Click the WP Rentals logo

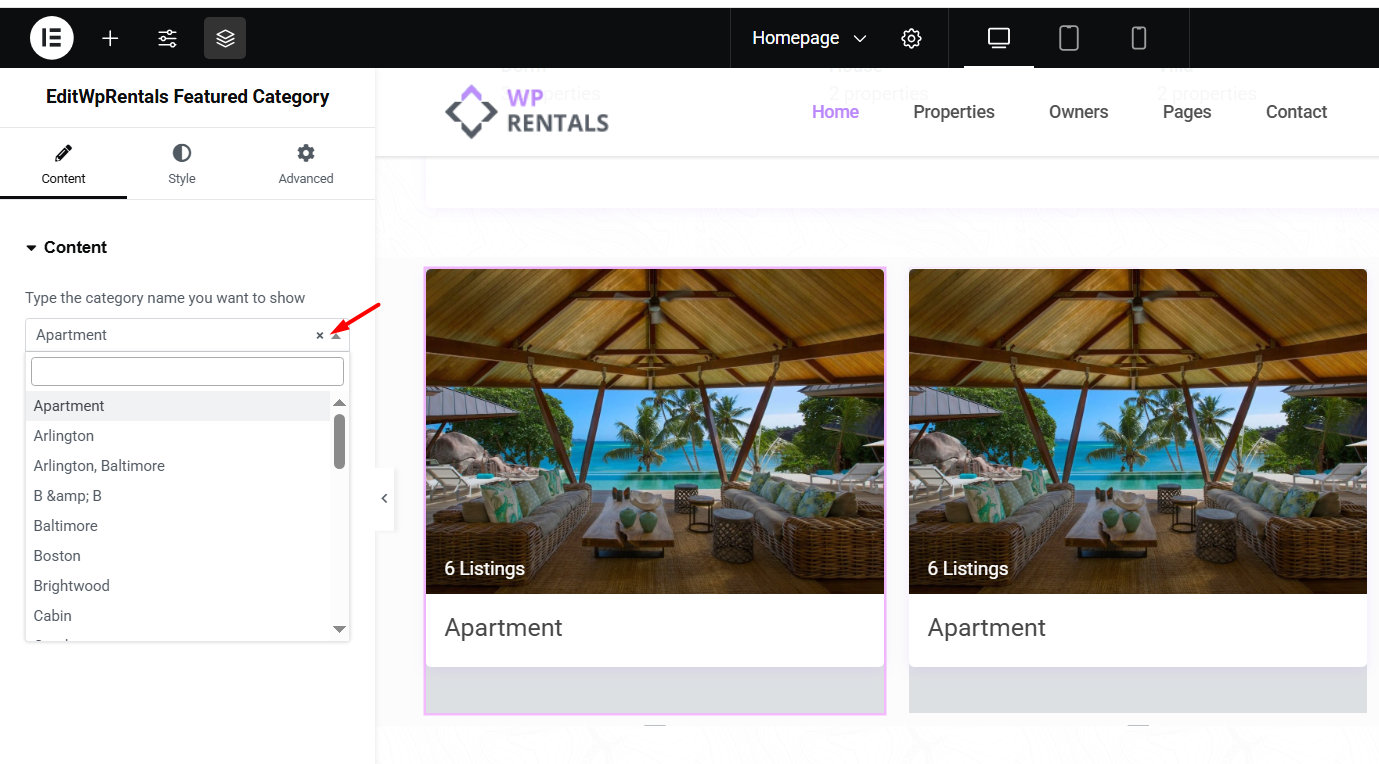tap(527, 111)
